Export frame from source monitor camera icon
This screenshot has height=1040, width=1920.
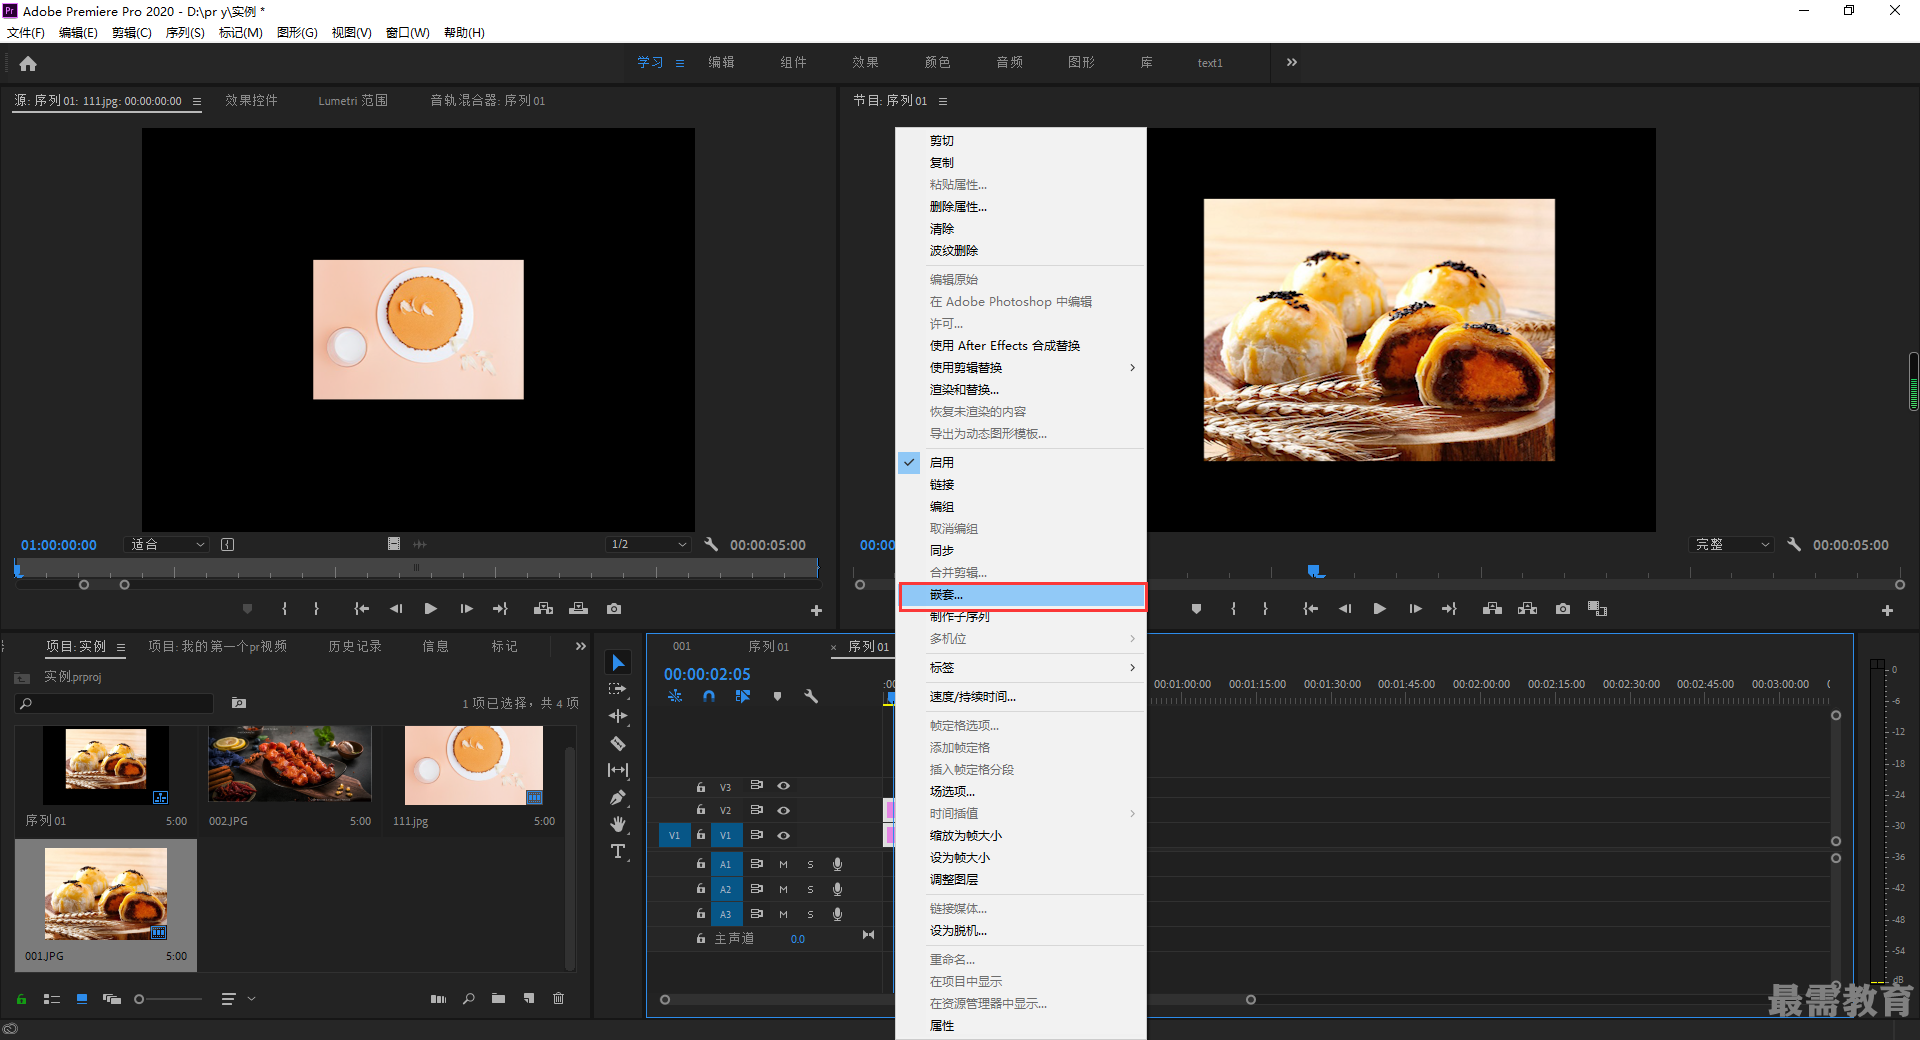(614, 608)
